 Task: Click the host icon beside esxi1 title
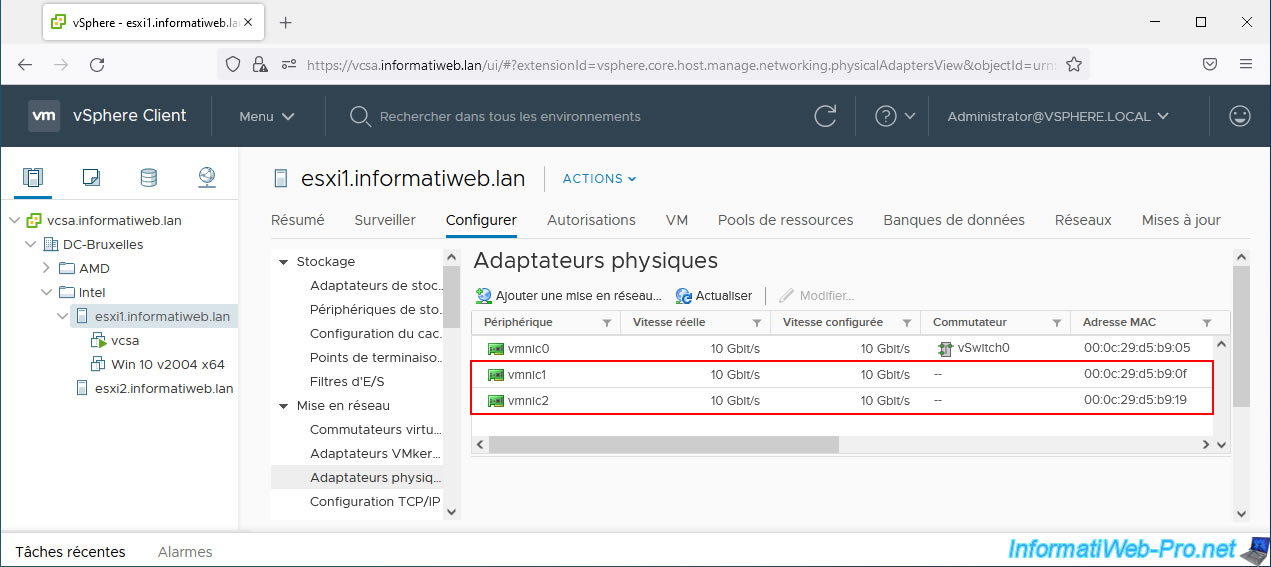(x=282, y=179)
